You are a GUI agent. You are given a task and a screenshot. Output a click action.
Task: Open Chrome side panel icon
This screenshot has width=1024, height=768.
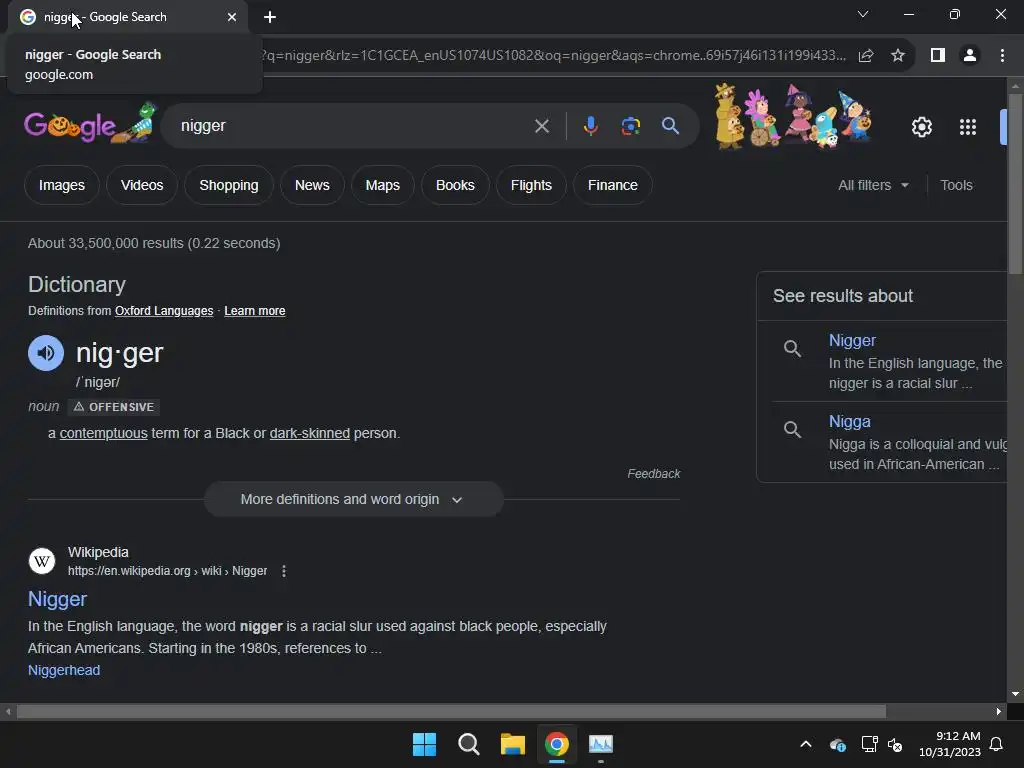[938, 56]
